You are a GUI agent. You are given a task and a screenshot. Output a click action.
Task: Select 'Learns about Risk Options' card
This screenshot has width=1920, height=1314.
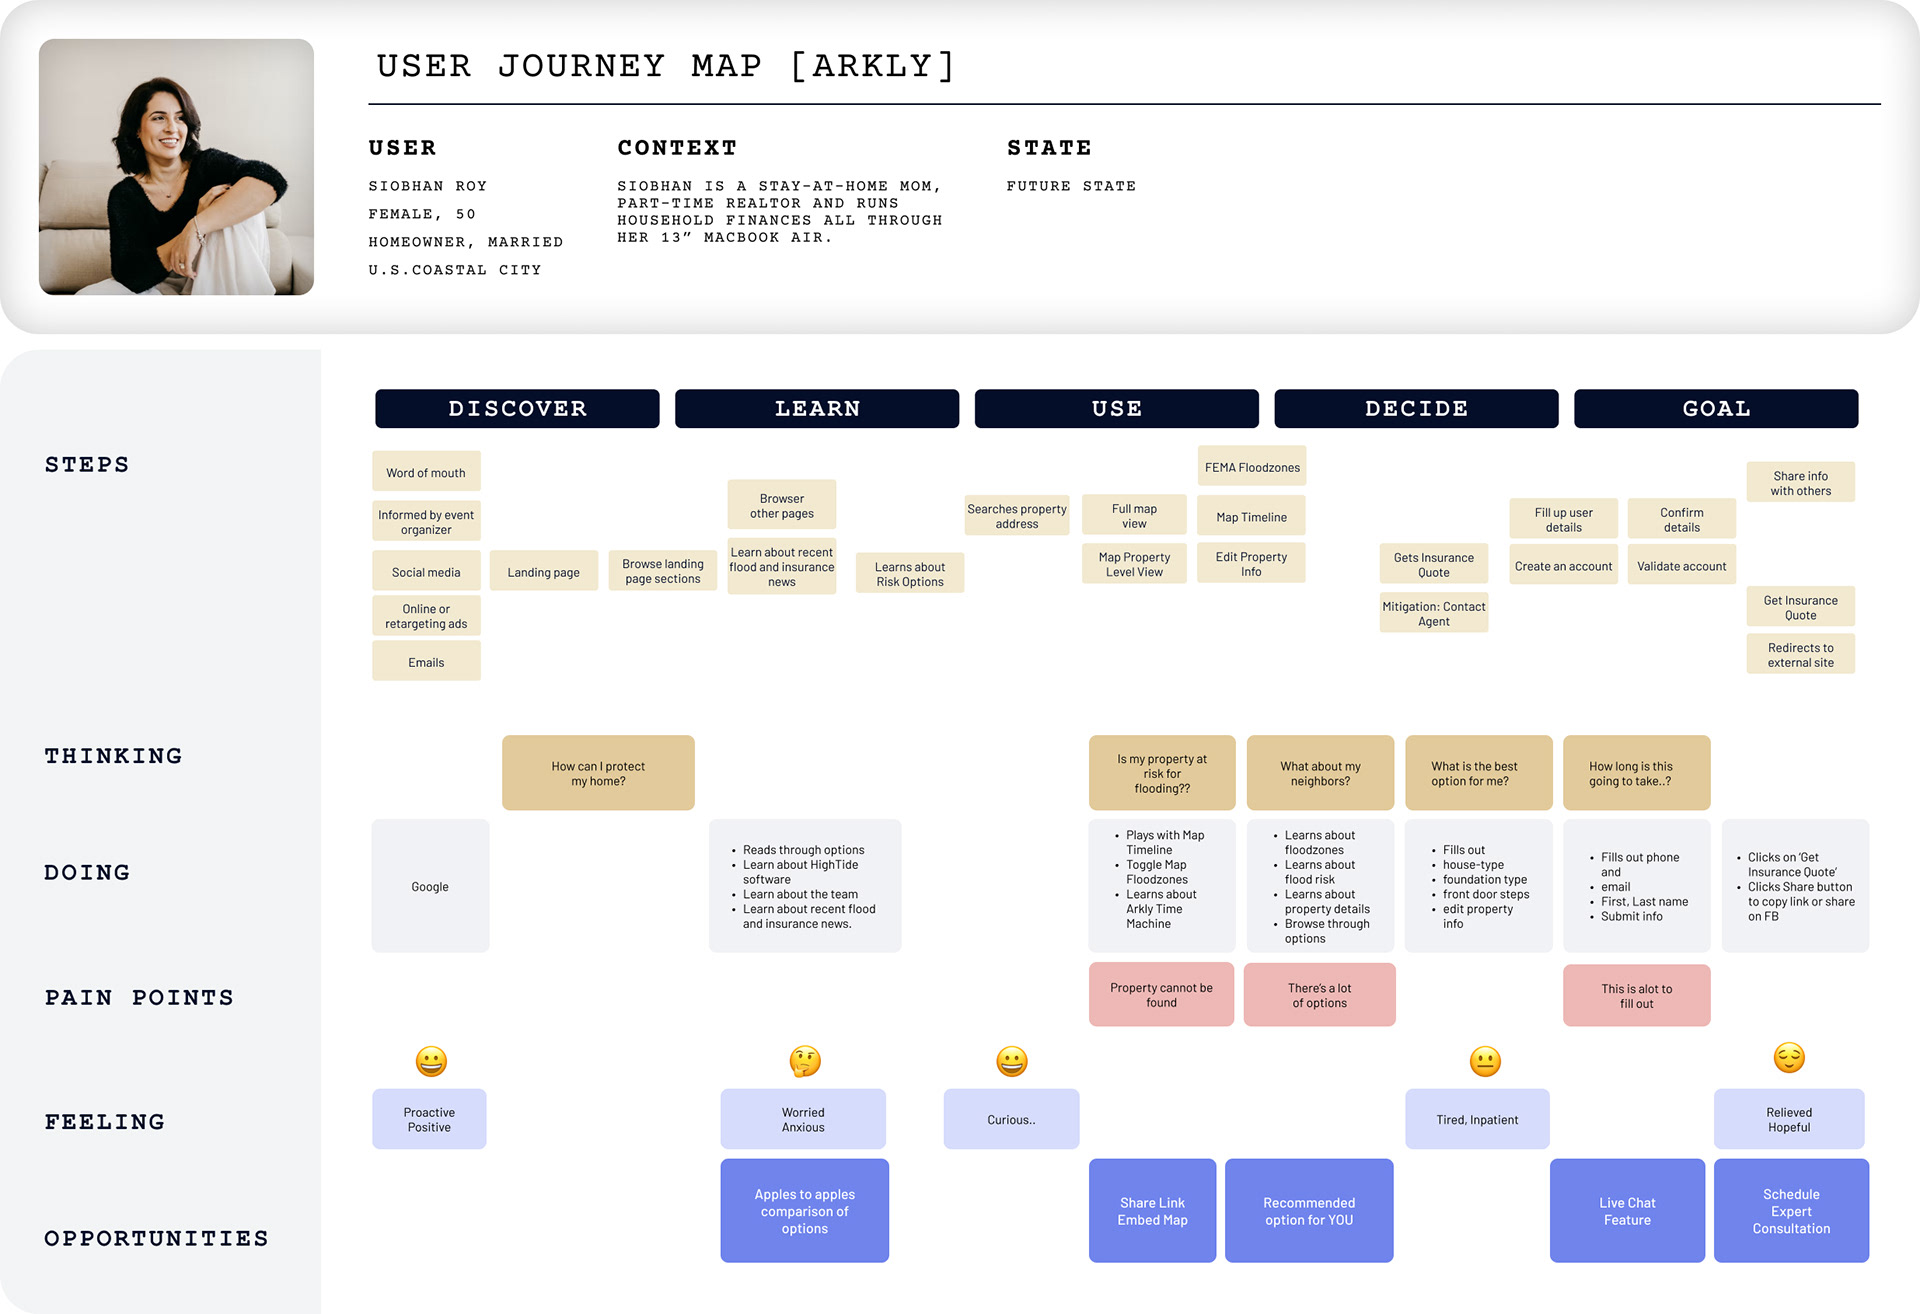(x=910, y=573)
